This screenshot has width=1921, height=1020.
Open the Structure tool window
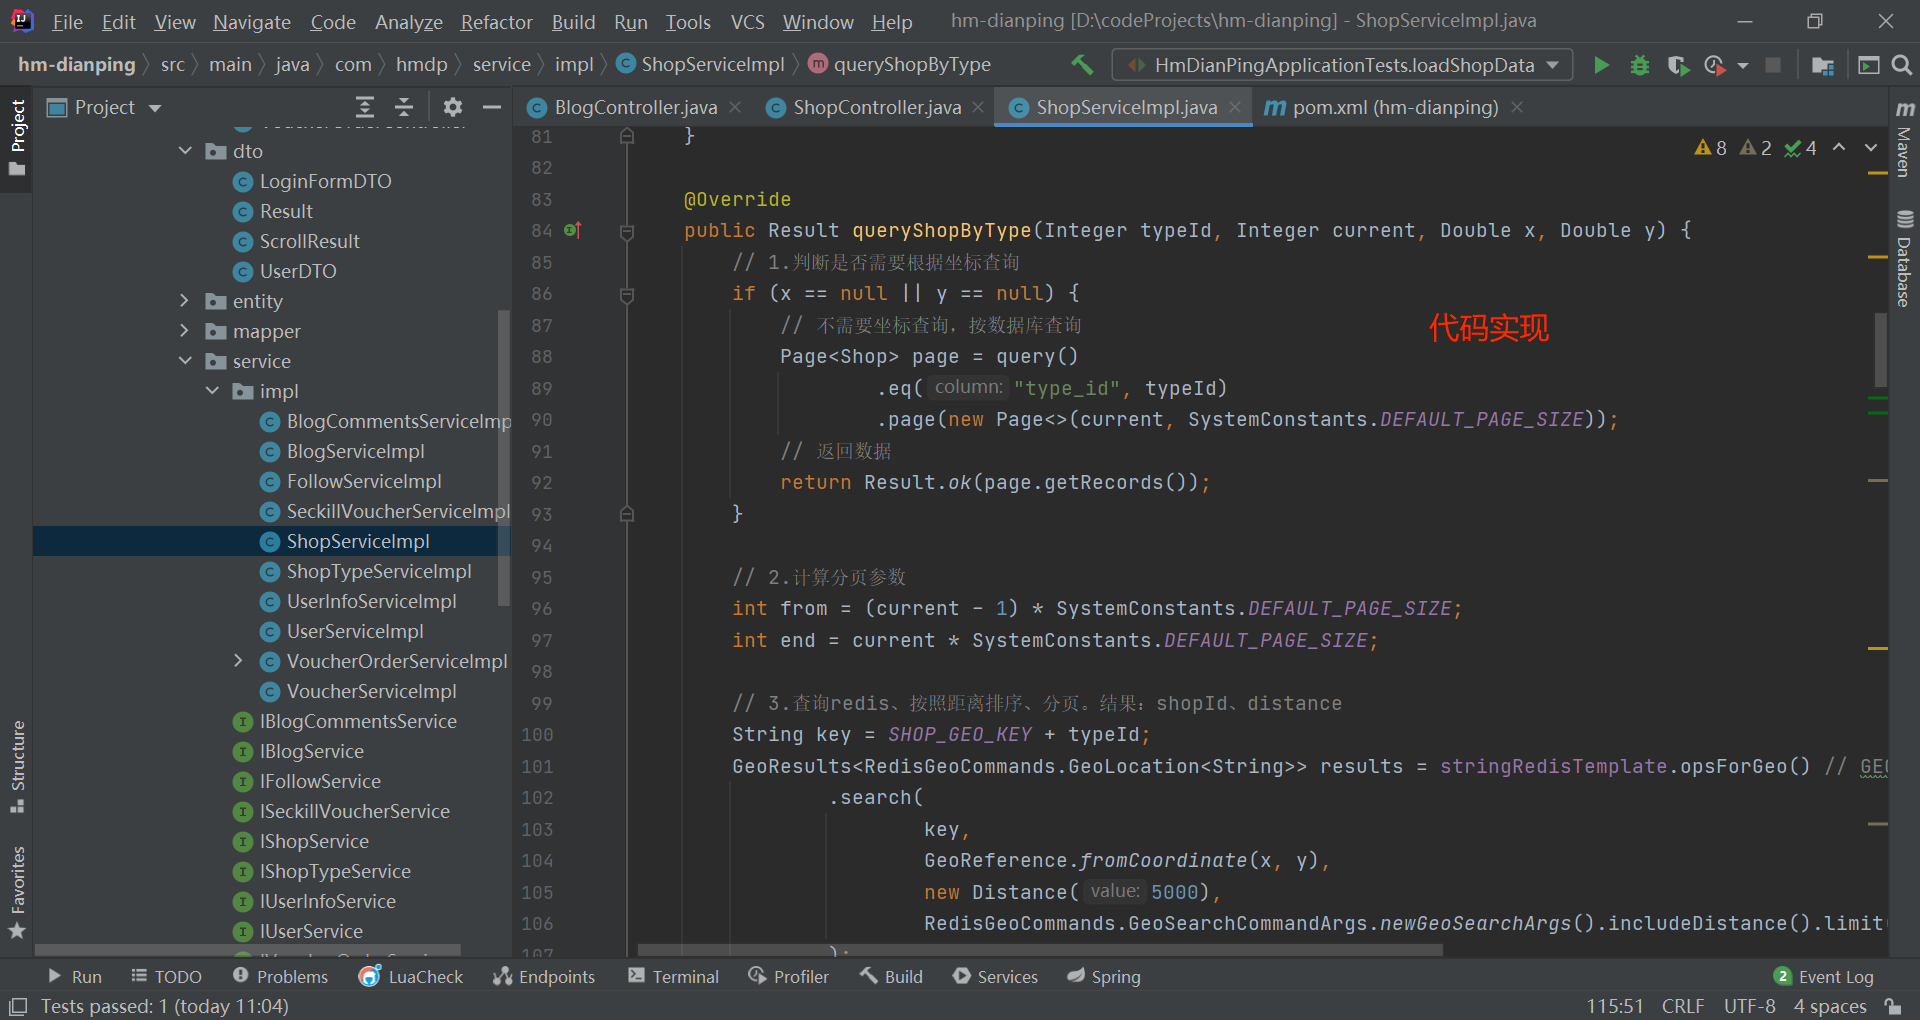[17, 765]
